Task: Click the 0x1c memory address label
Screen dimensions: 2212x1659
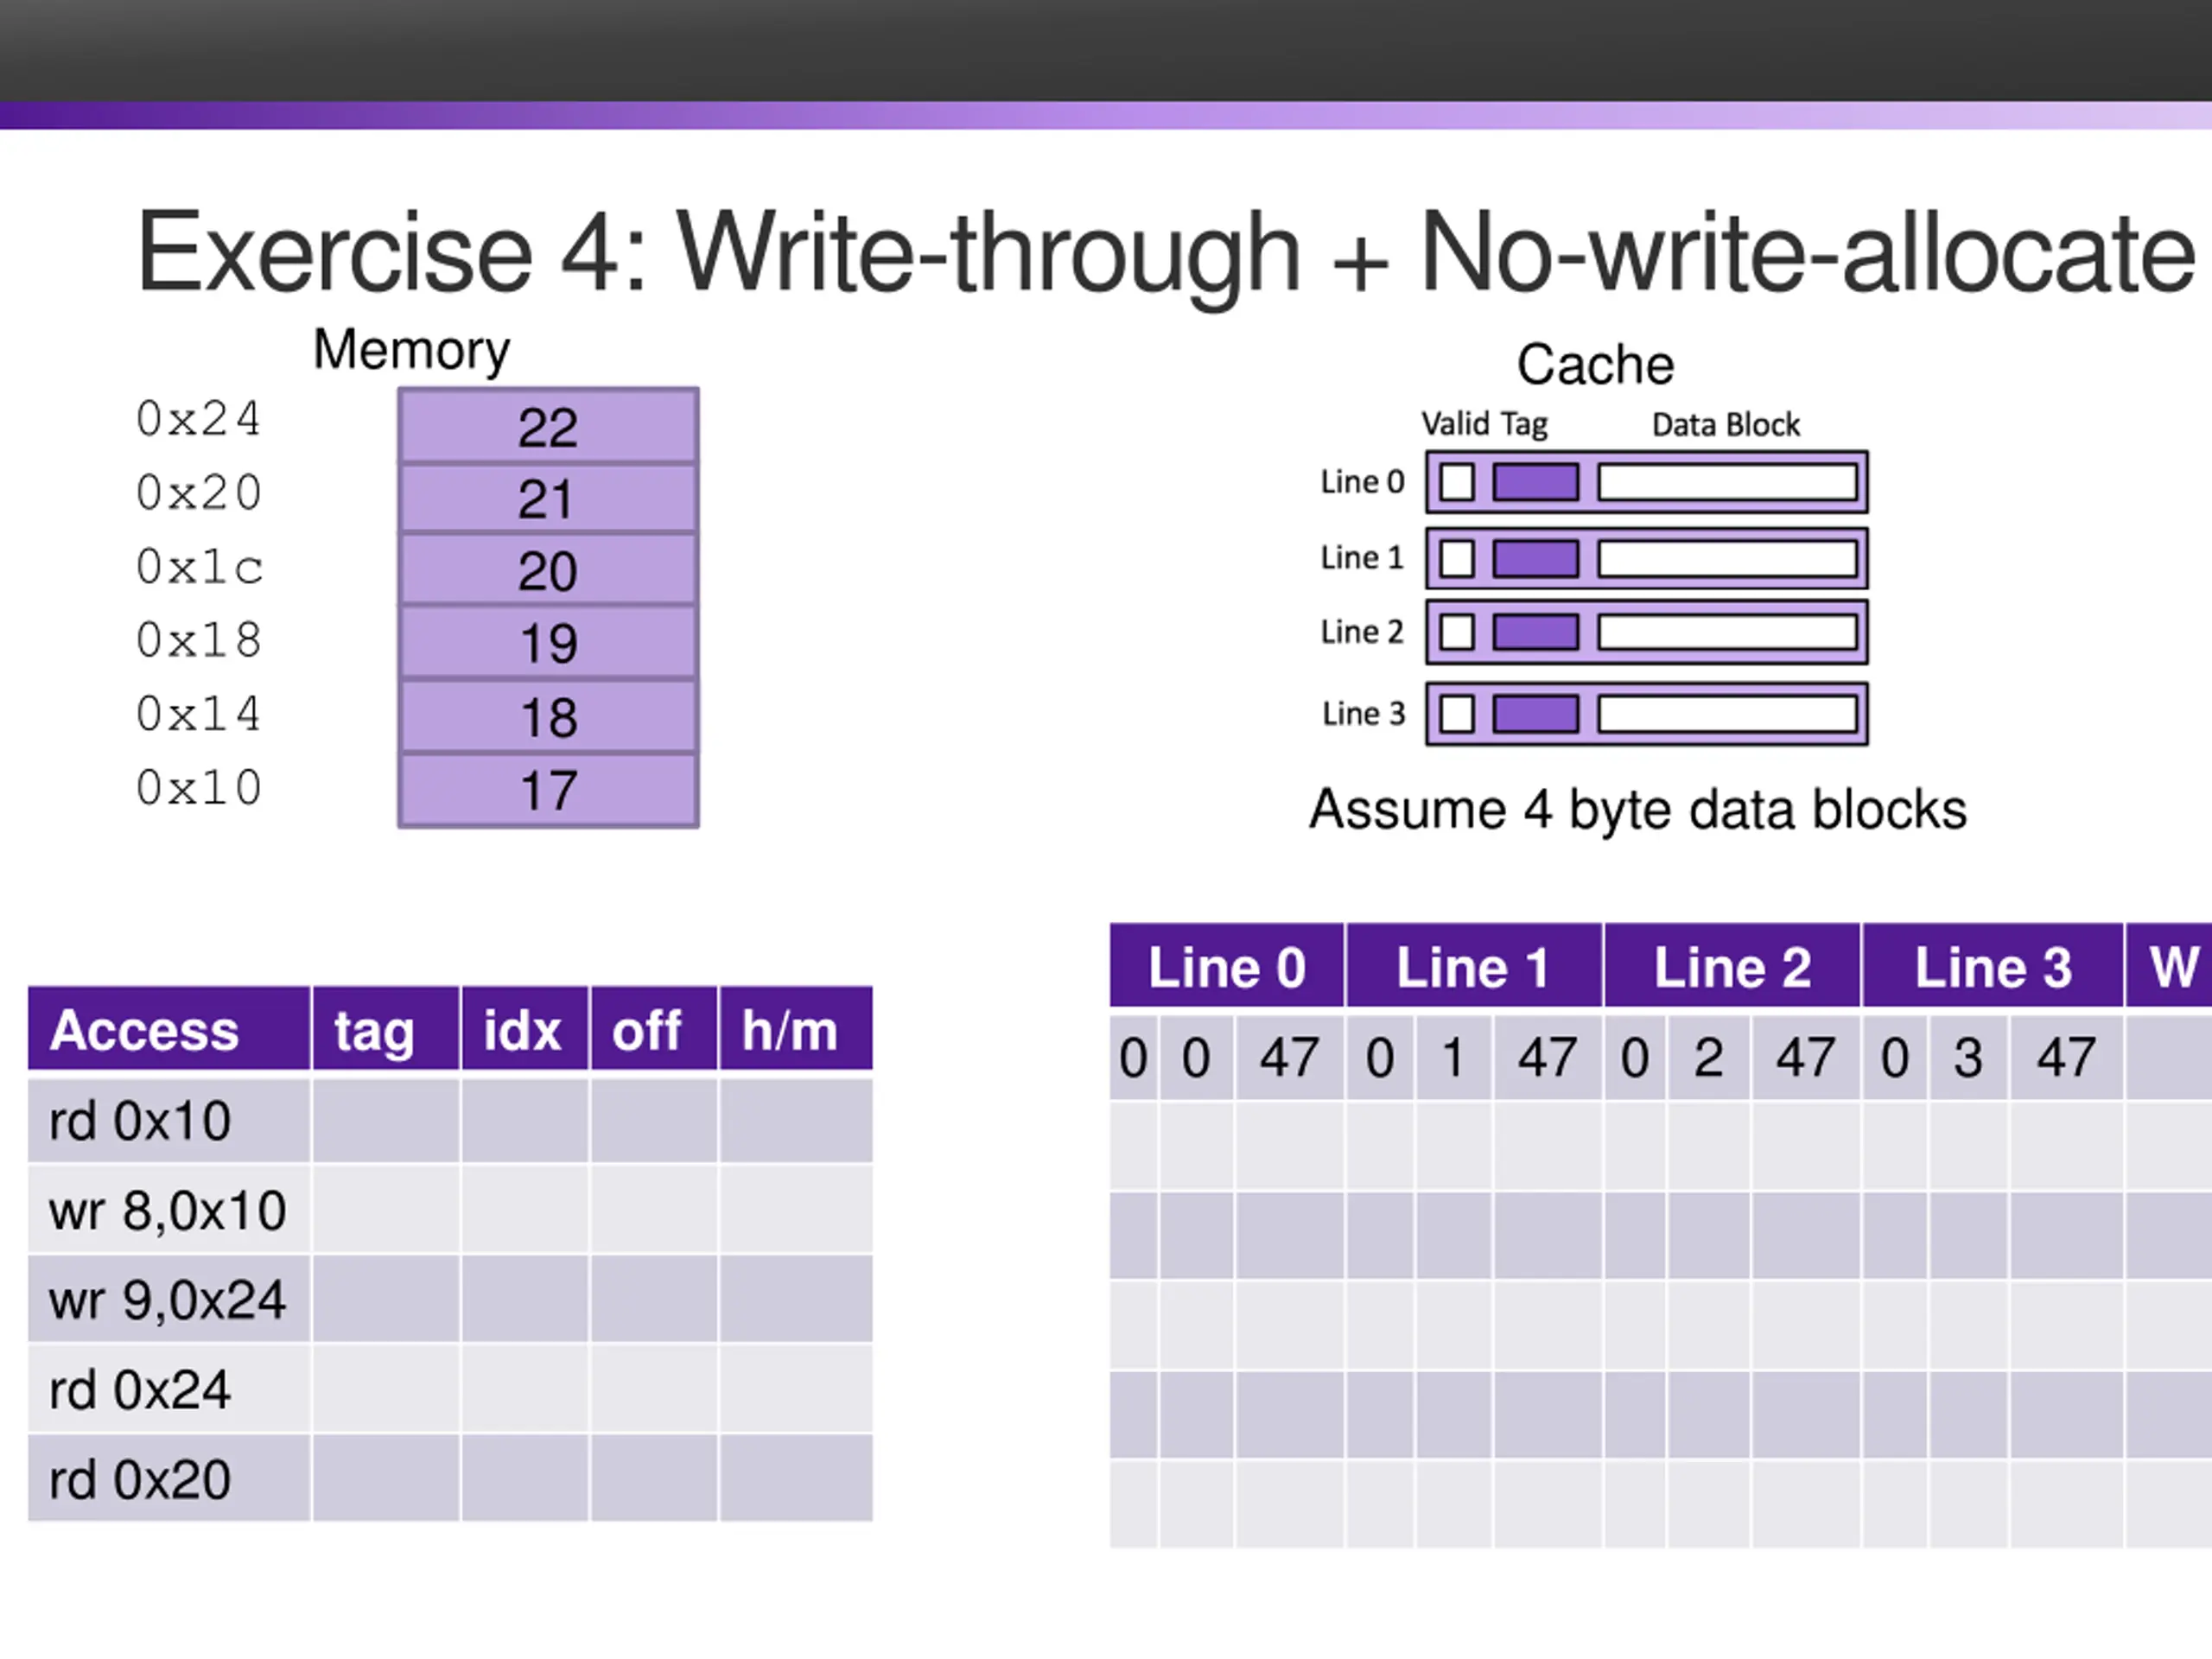Action: [x=199, y=567]
